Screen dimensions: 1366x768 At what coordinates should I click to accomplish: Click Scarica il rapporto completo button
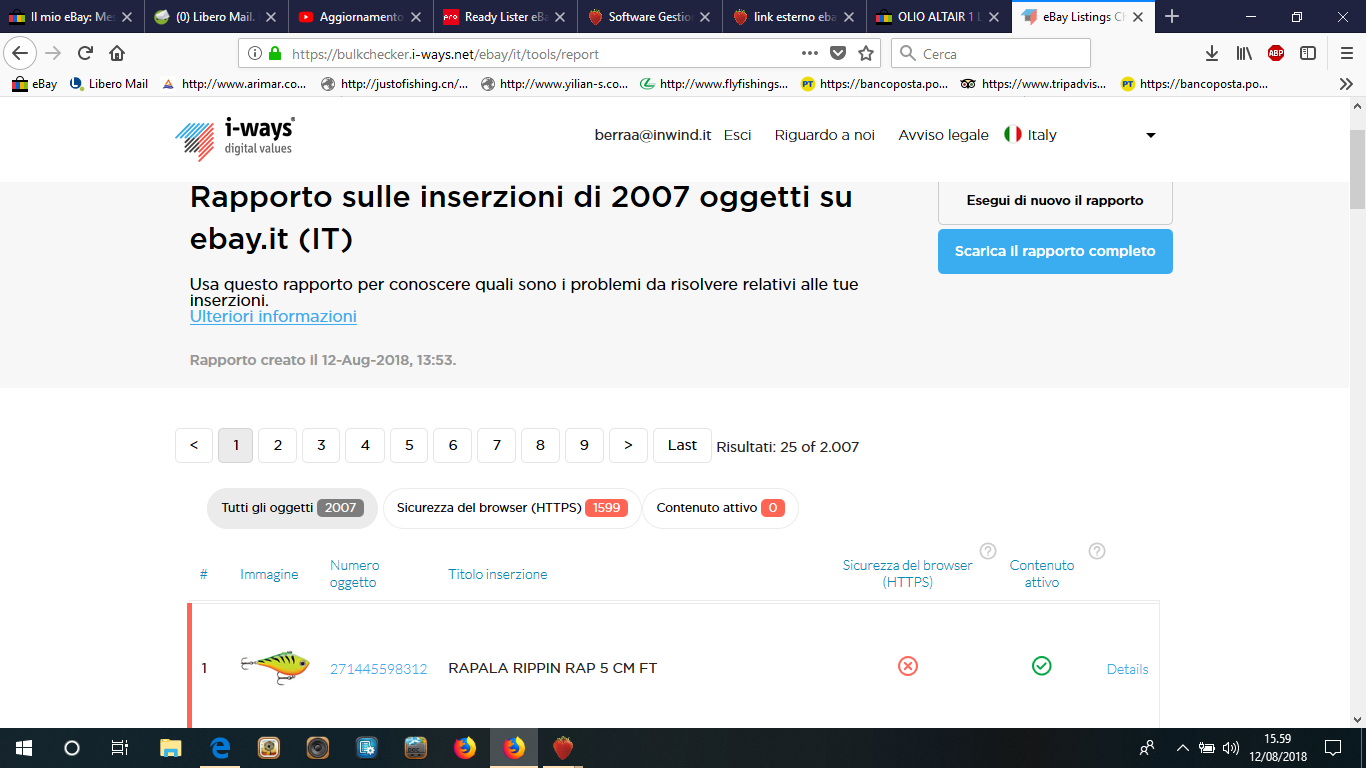coord(1055,251)
